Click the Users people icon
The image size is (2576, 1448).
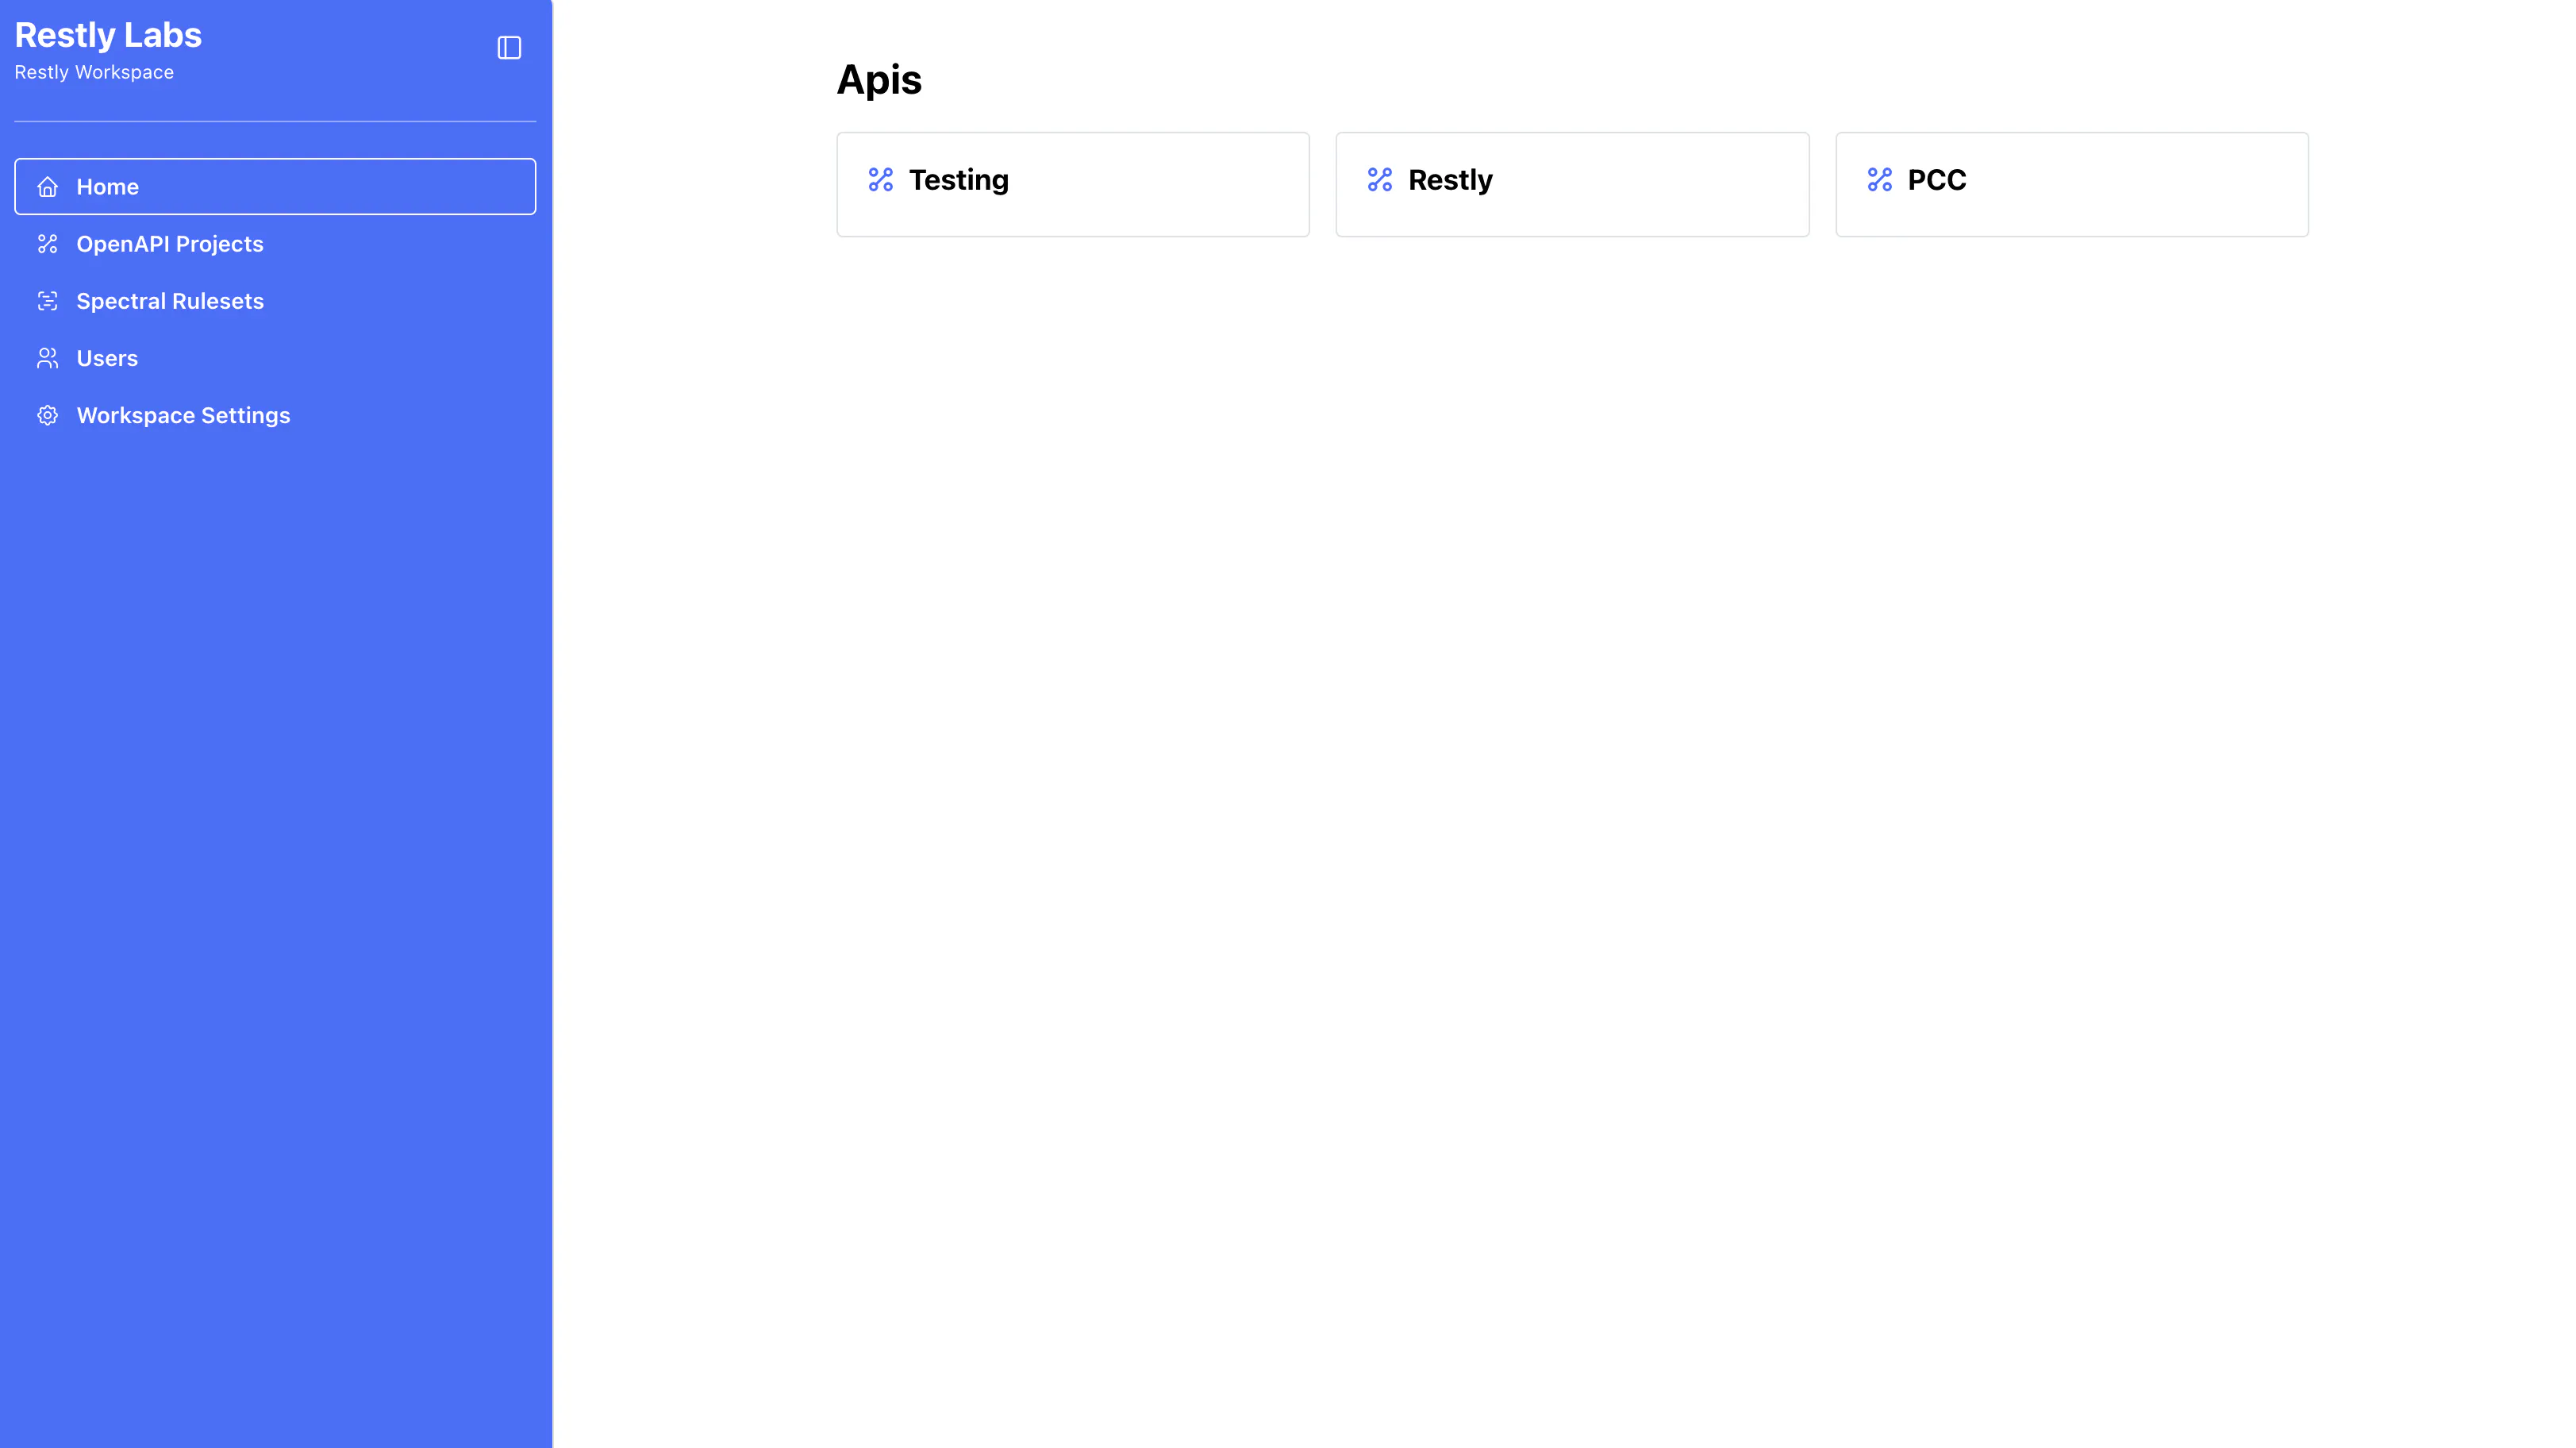pyautogui.click(x=47, y=358)
